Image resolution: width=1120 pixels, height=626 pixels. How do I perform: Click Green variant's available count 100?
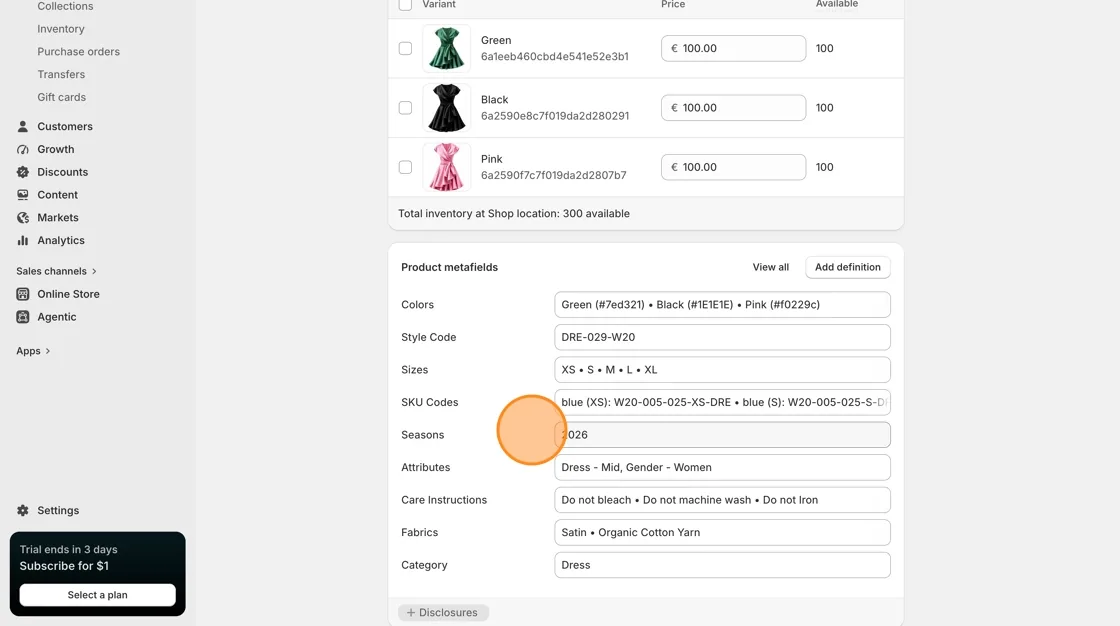(824, 49)
